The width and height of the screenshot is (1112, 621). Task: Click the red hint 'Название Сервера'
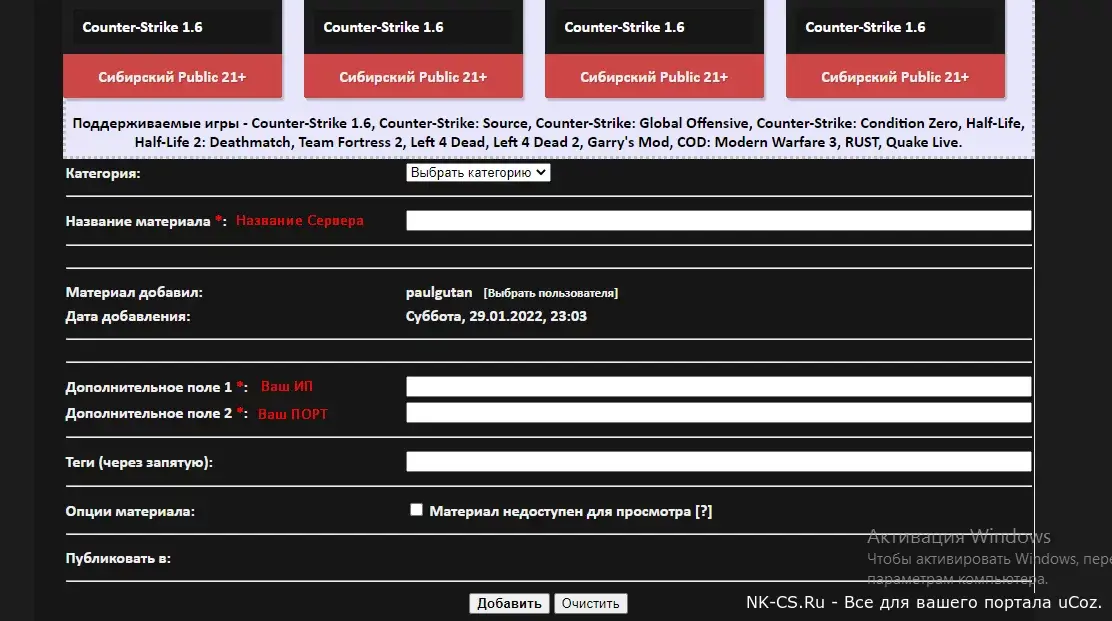click(300, 220)
